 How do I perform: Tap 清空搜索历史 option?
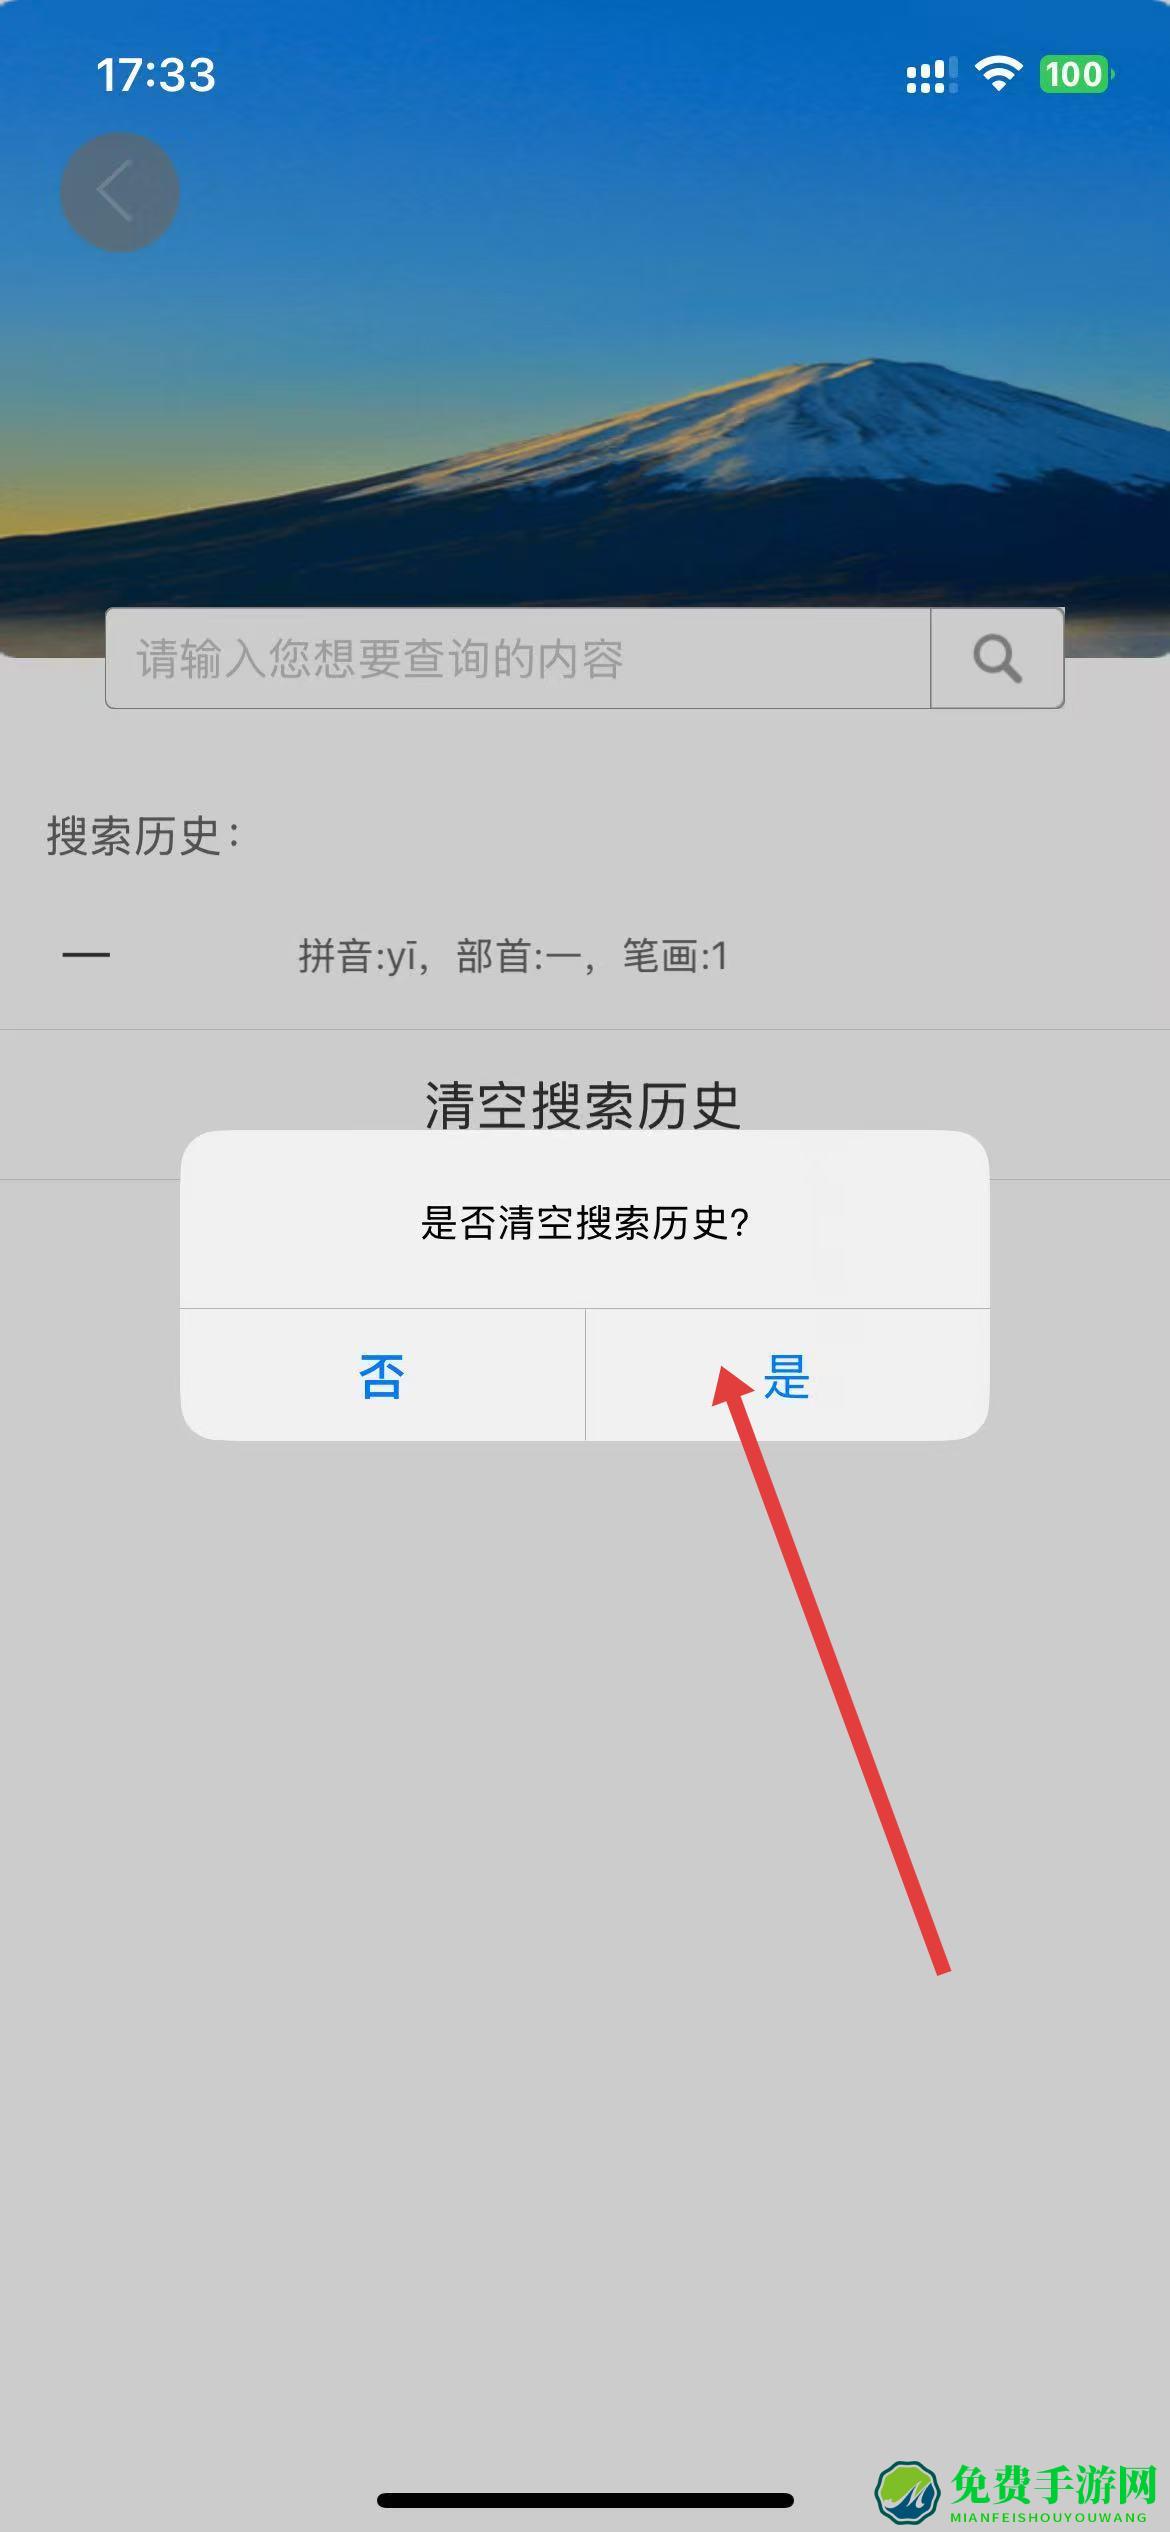click(x=585, y=1104)
